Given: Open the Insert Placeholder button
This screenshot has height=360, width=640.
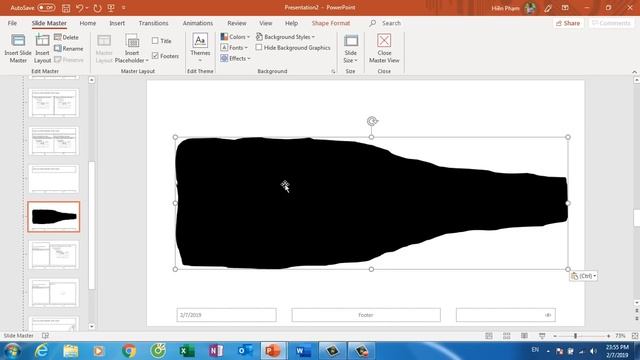Looking at the screenshot, I should pos(132,49).
